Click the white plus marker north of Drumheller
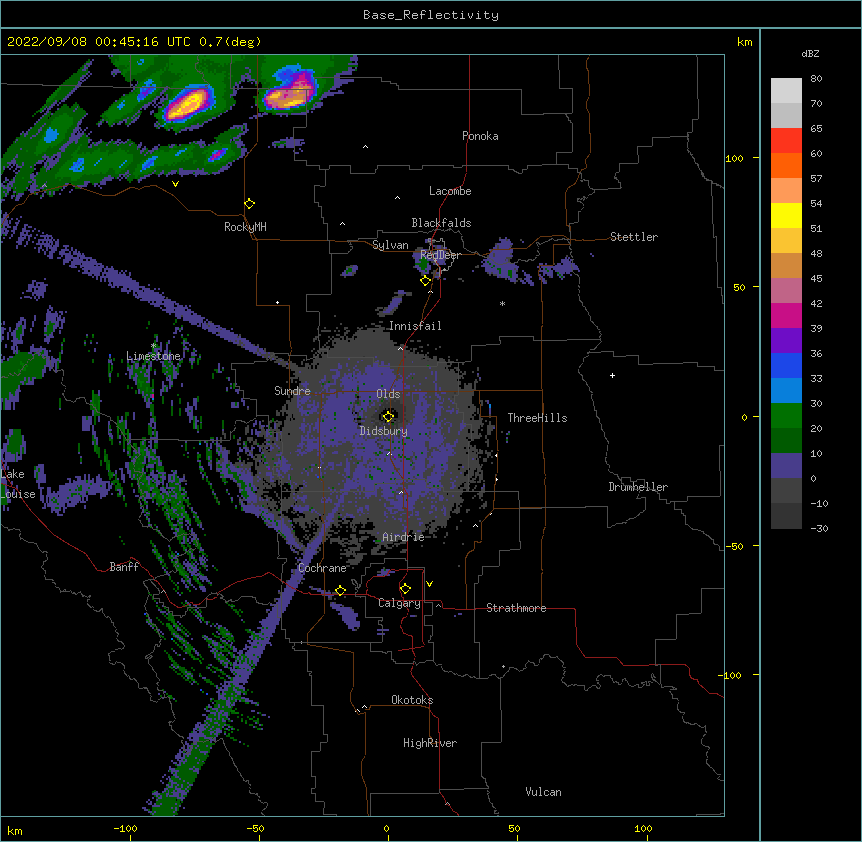The image size is (862, 842). click(612, 375)
